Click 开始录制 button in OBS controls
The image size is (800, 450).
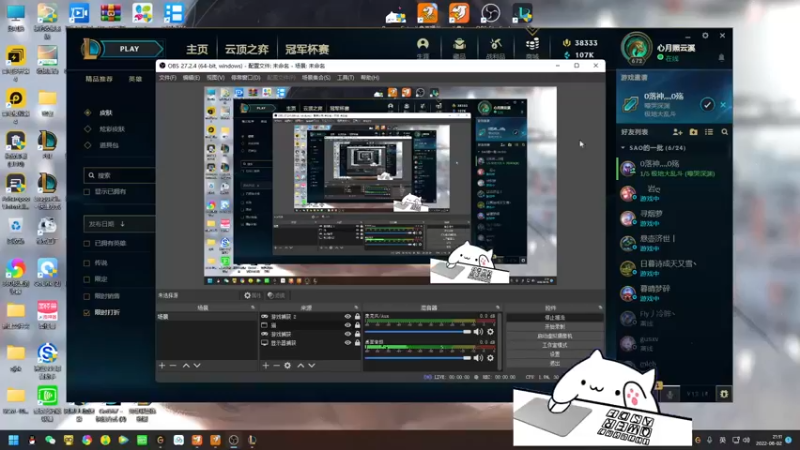point(555,327)
